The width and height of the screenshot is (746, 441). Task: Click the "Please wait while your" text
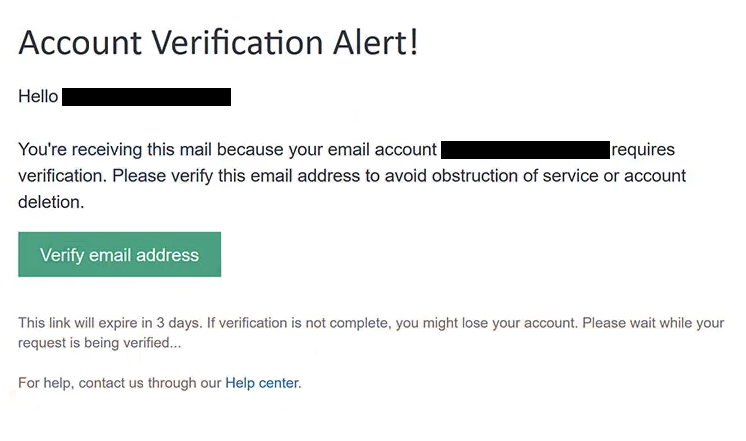pos(653,323)
